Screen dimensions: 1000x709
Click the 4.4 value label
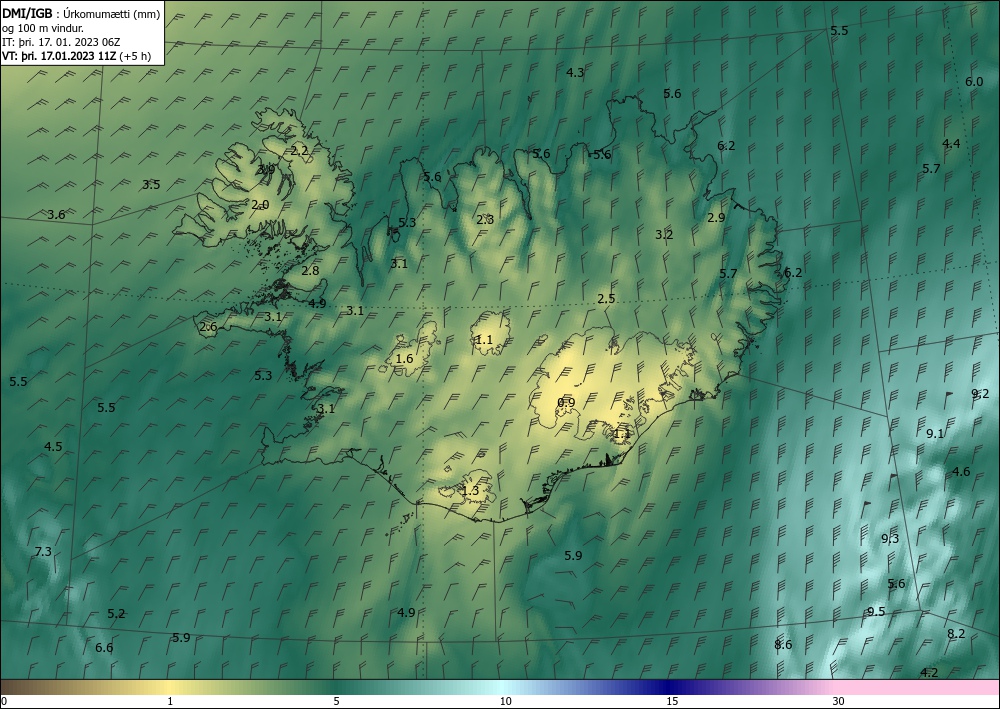pos(951,143)
